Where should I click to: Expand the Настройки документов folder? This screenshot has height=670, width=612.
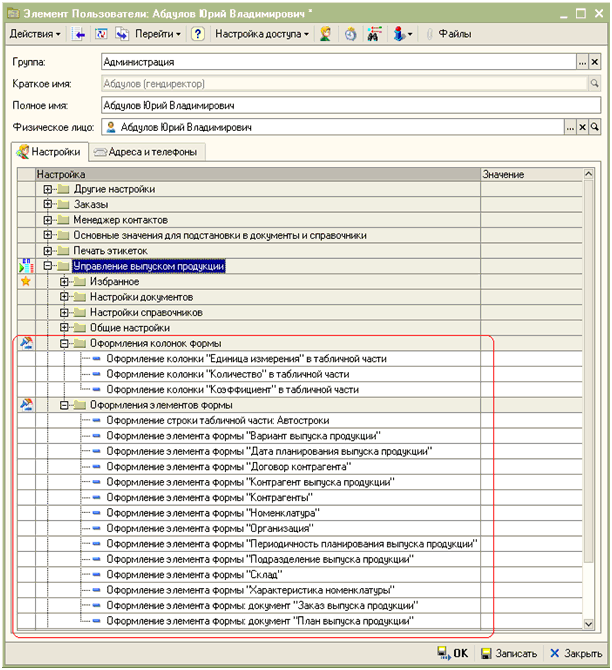[64, 297]
